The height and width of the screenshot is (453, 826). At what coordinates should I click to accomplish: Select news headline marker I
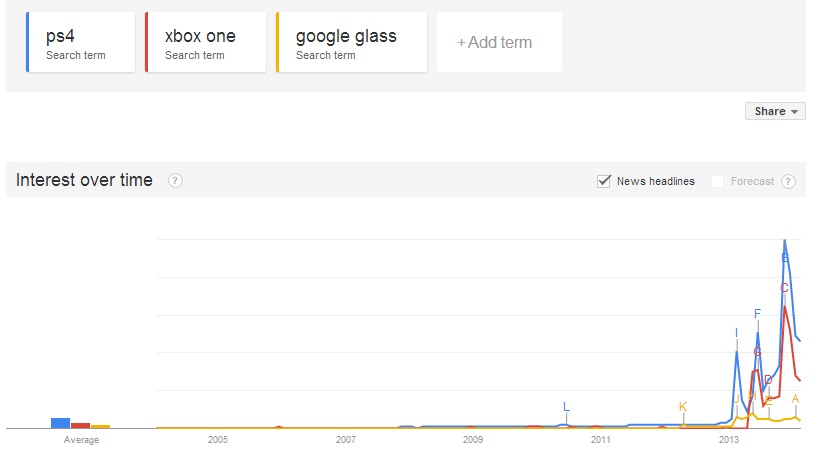(x=736, y=333)
